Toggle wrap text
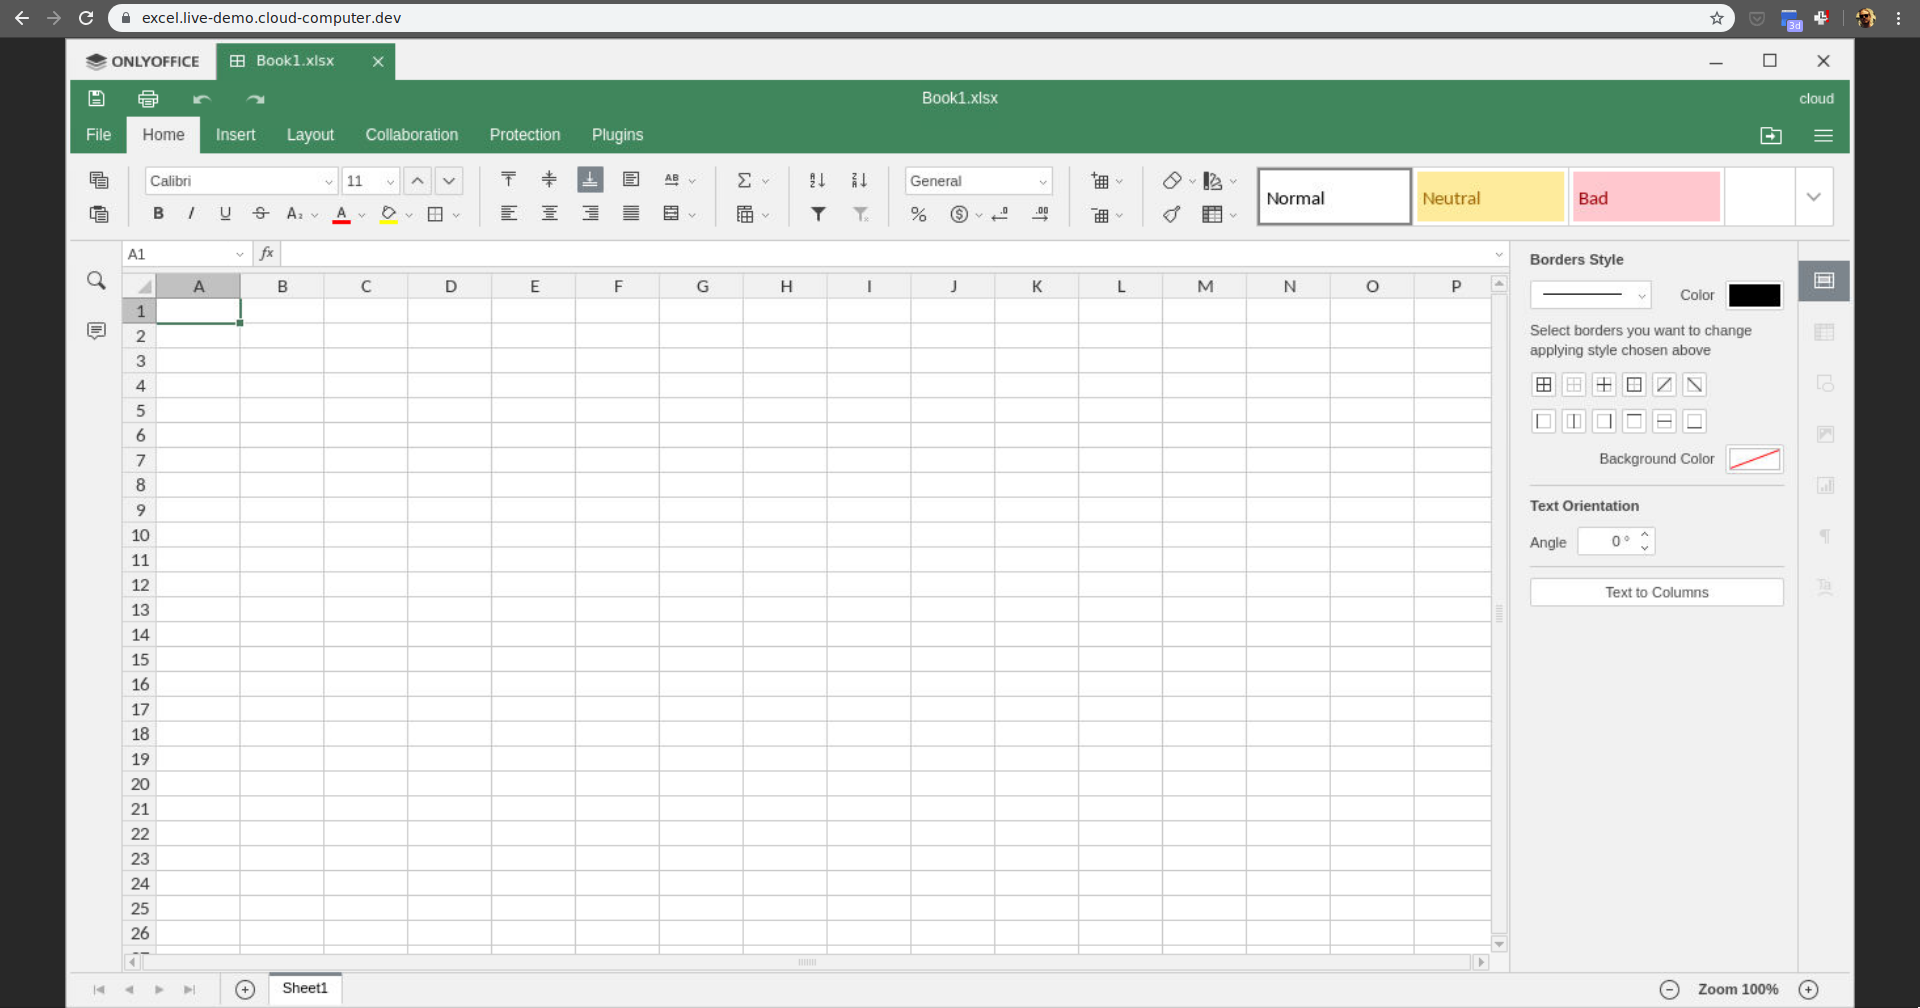1920x1008 pixels. point(631,180)
